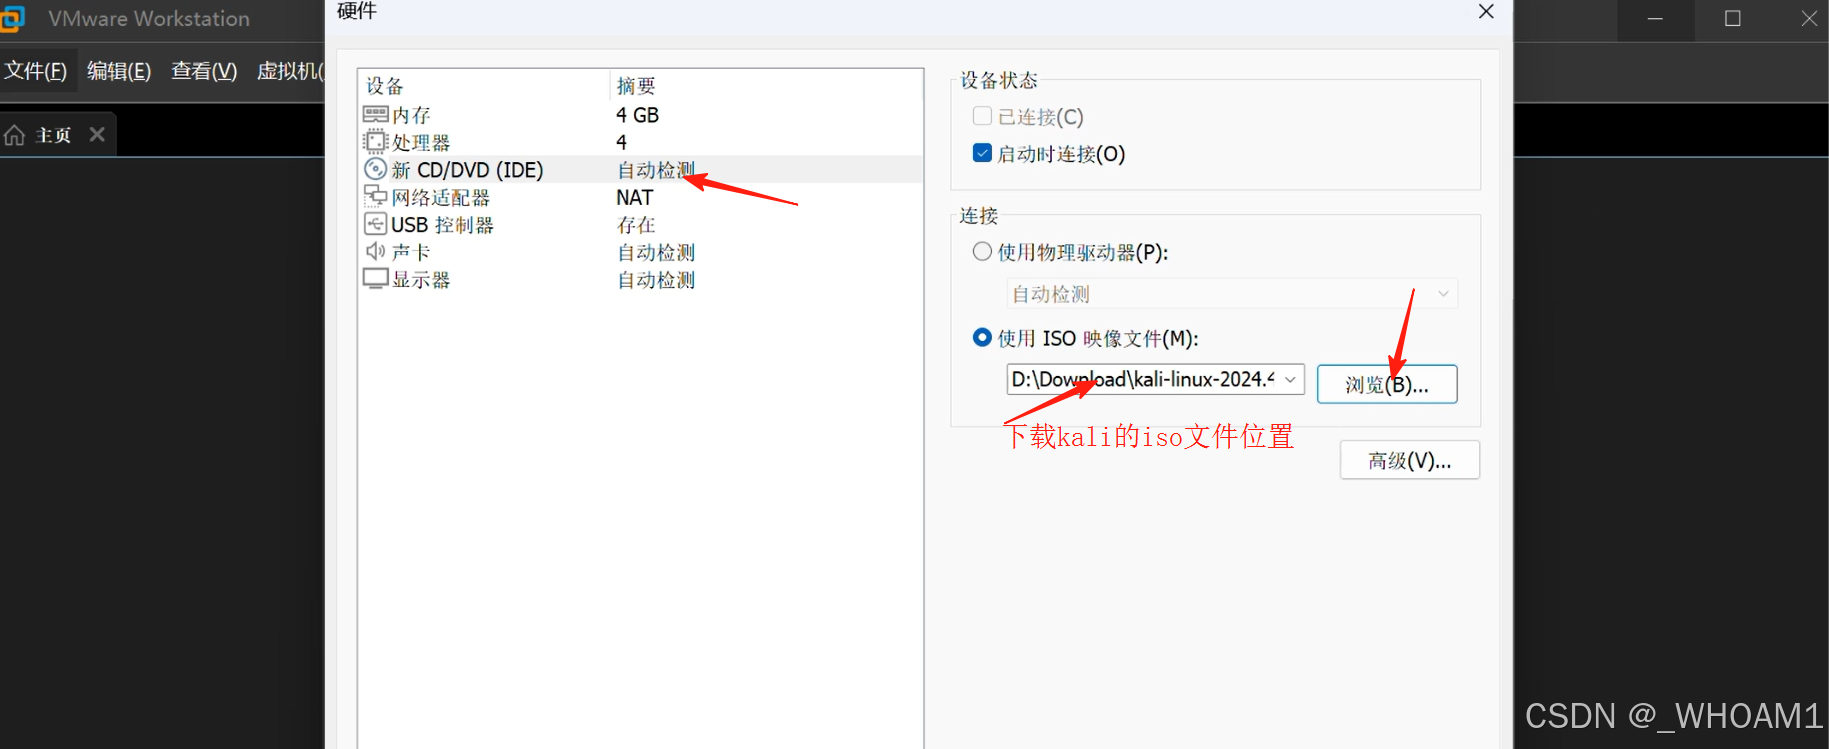Select the CD/DVD disc icon

tap(375, 169)
